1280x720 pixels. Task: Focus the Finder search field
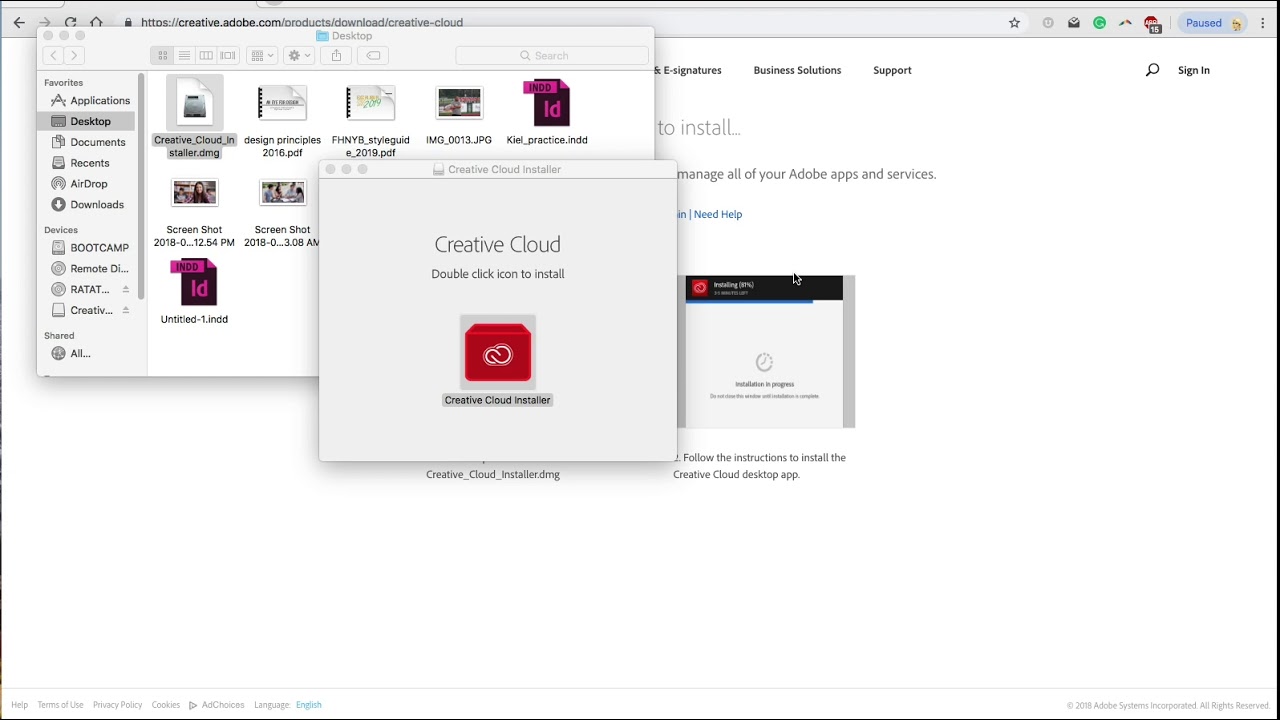551,56
